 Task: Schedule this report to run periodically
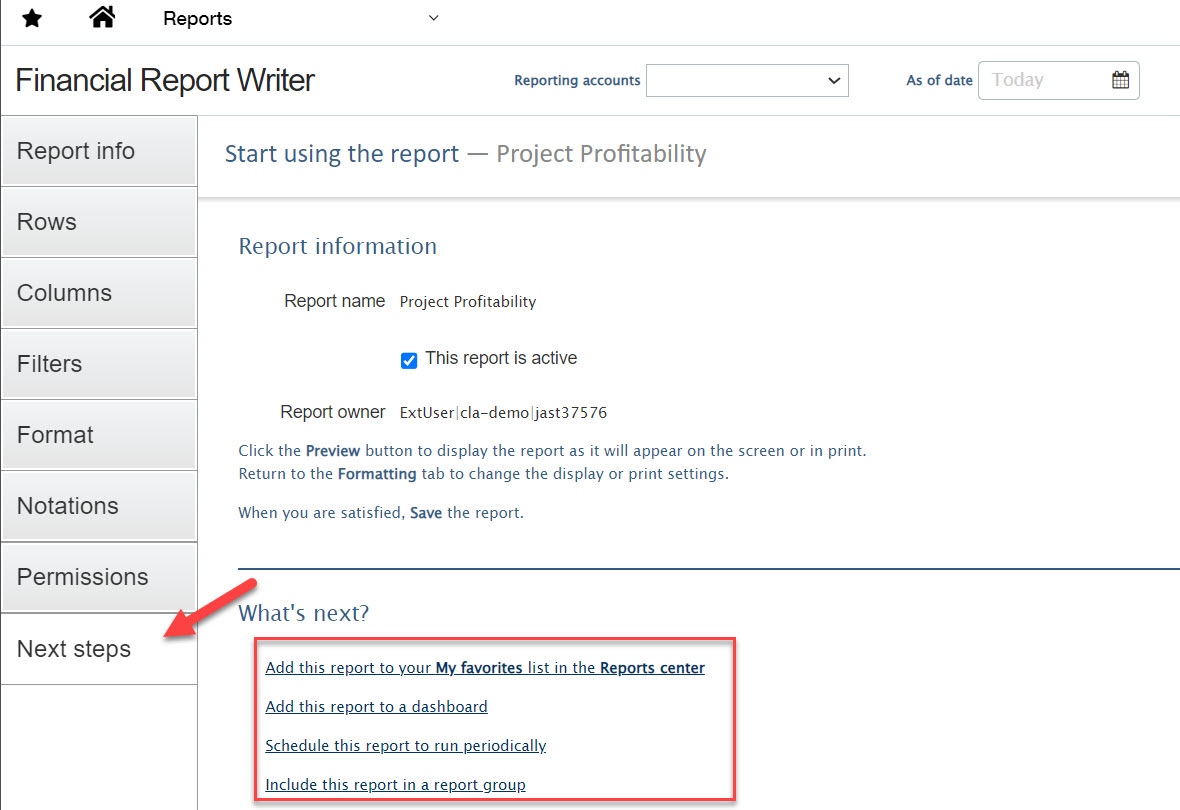pyautogui.click(x=405, y=746)
